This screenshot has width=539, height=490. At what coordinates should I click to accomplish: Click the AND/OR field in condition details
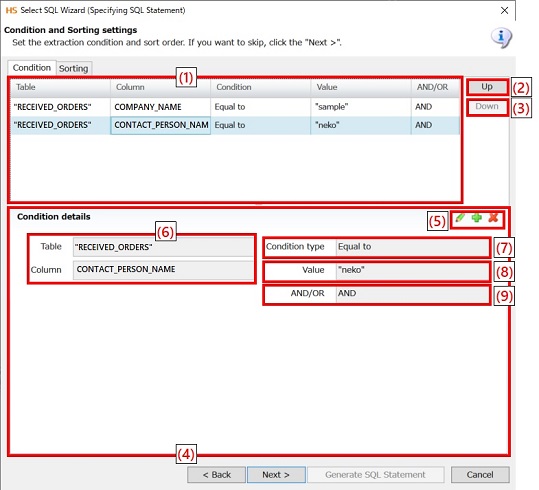click(x=412, y=294)
